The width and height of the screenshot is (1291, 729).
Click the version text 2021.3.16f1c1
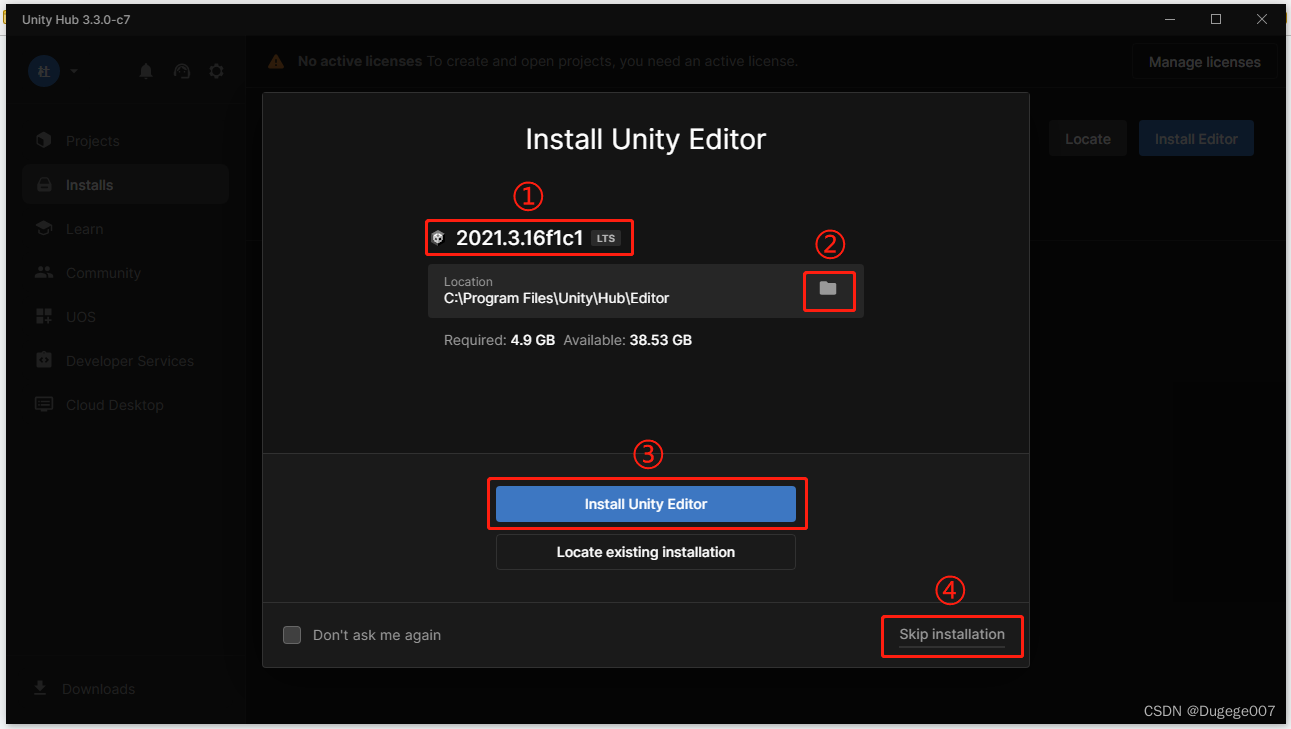point(519,238)
